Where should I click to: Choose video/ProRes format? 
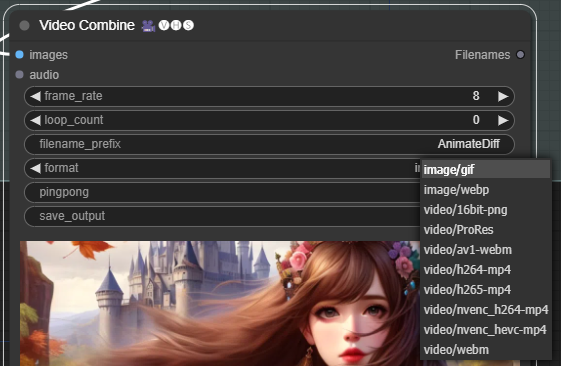[486, 230]
